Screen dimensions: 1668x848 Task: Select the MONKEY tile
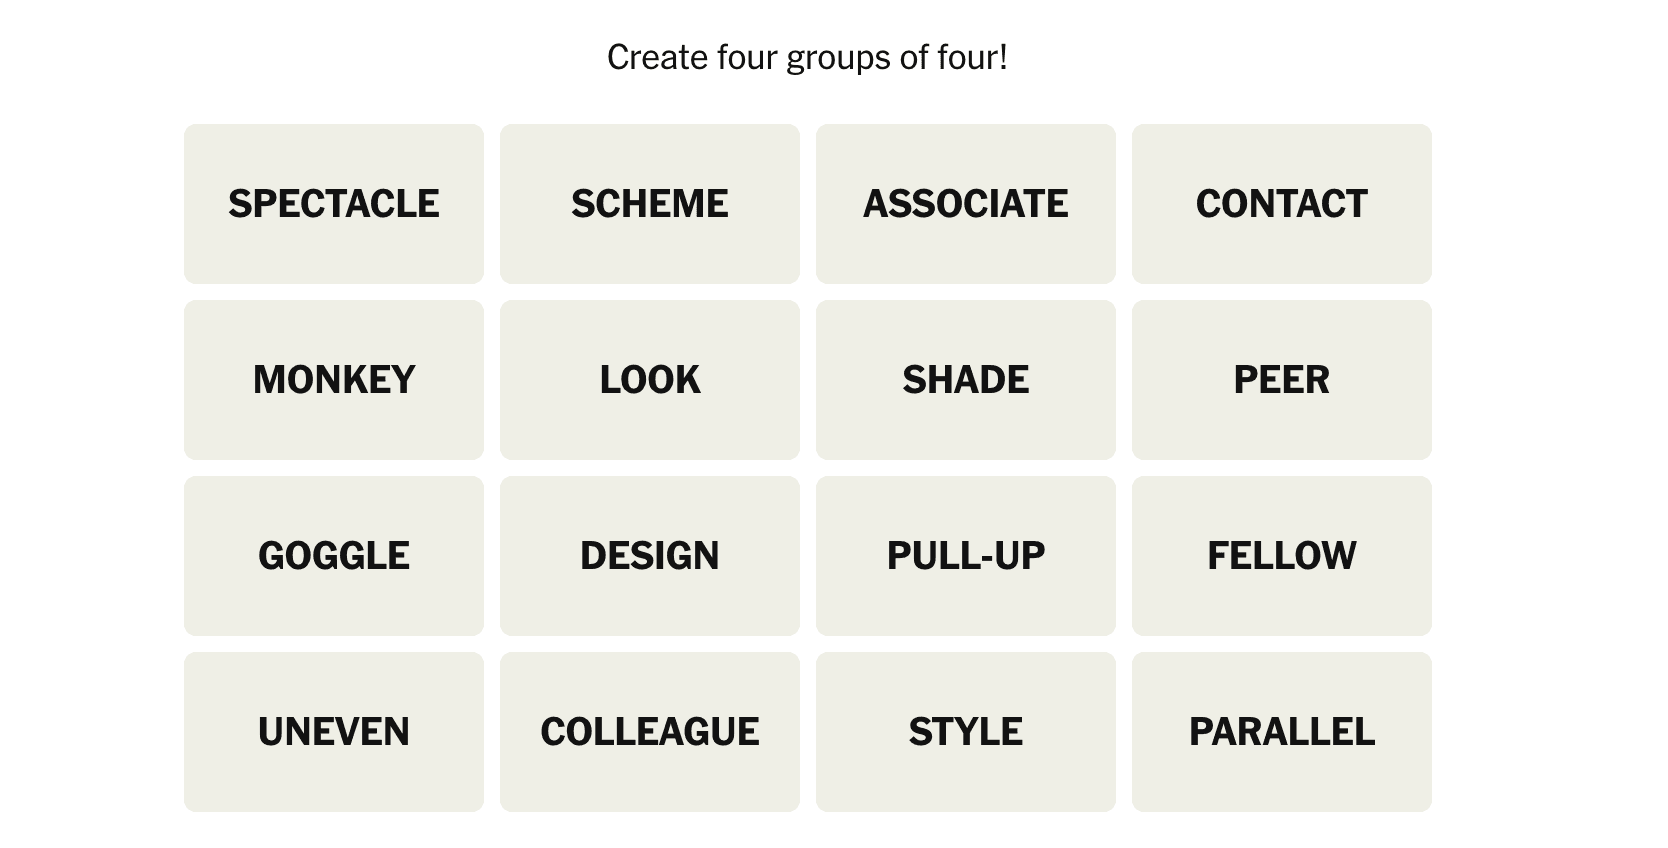click(x=334, y=380)
